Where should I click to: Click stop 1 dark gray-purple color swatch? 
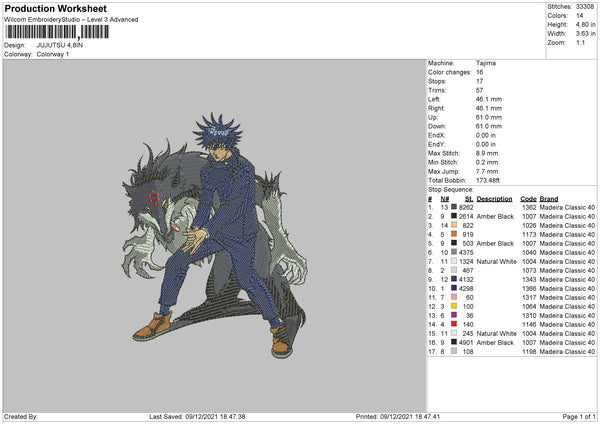[x=454, y=207]
